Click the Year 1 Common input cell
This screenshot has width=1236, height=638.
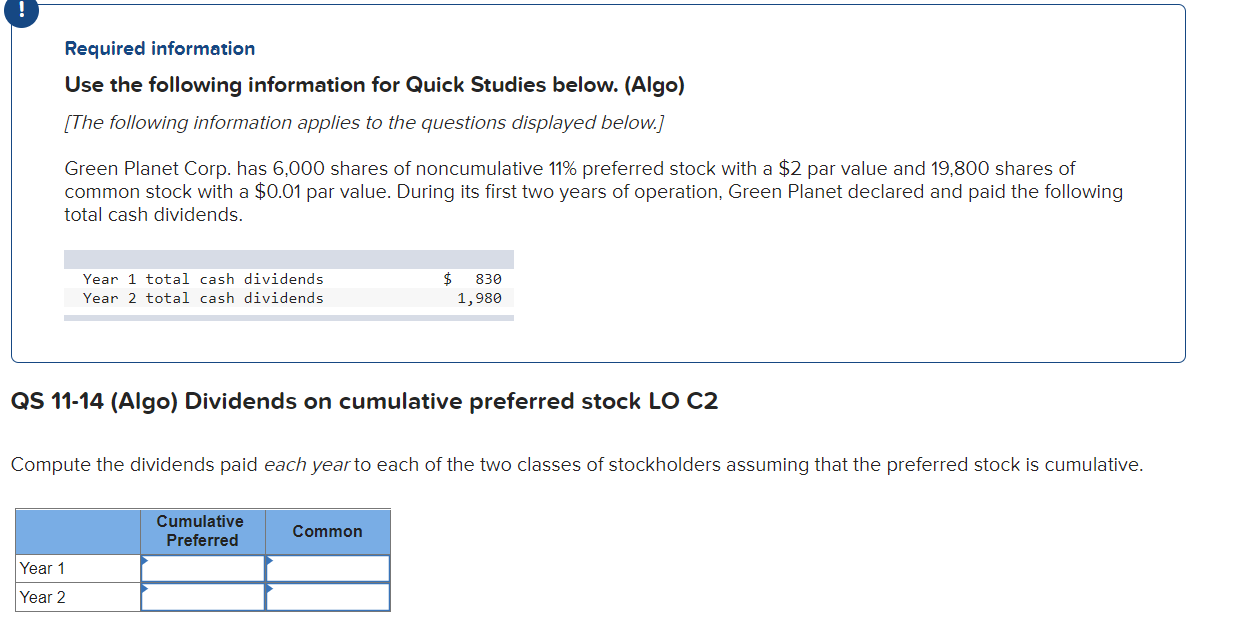(x=328, y=568)
